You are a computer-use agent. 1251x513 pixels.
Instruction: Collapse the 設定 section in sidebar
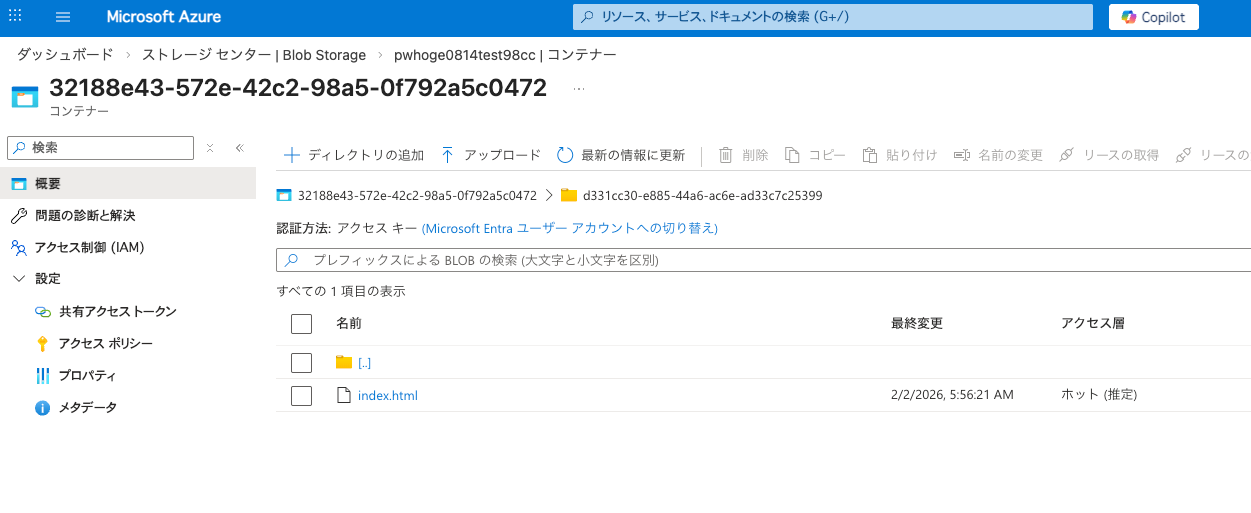tap(19, 279)
